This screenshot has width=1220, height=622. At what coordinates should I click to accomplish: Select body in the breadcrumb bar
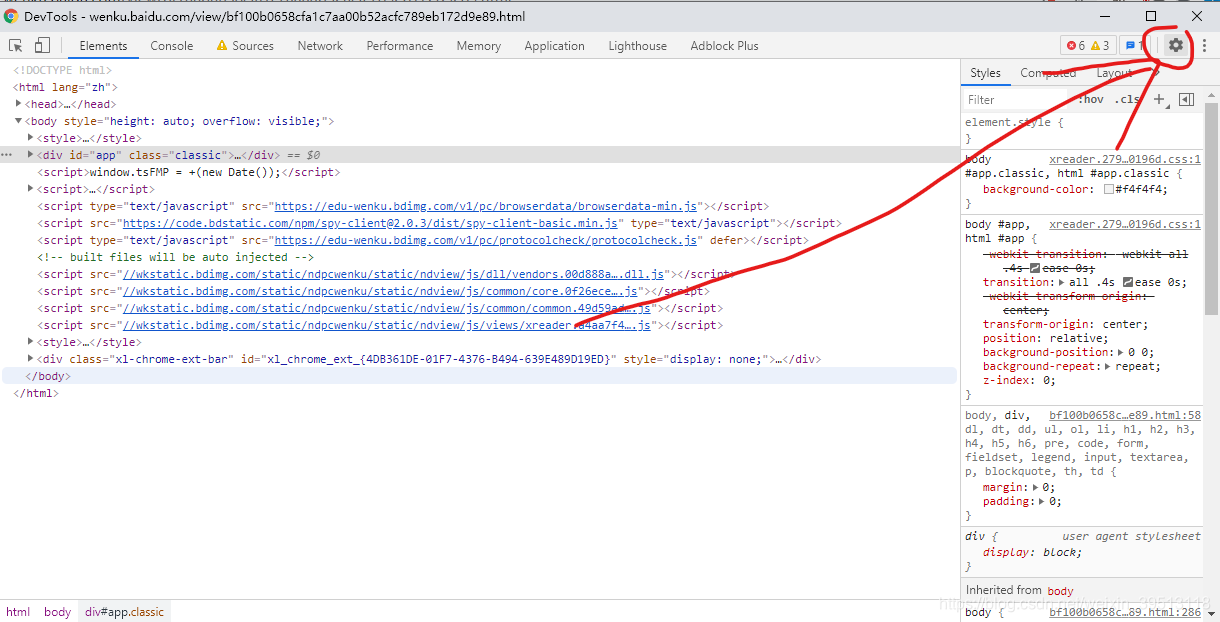pyautogui.click(x=57, y=611)
